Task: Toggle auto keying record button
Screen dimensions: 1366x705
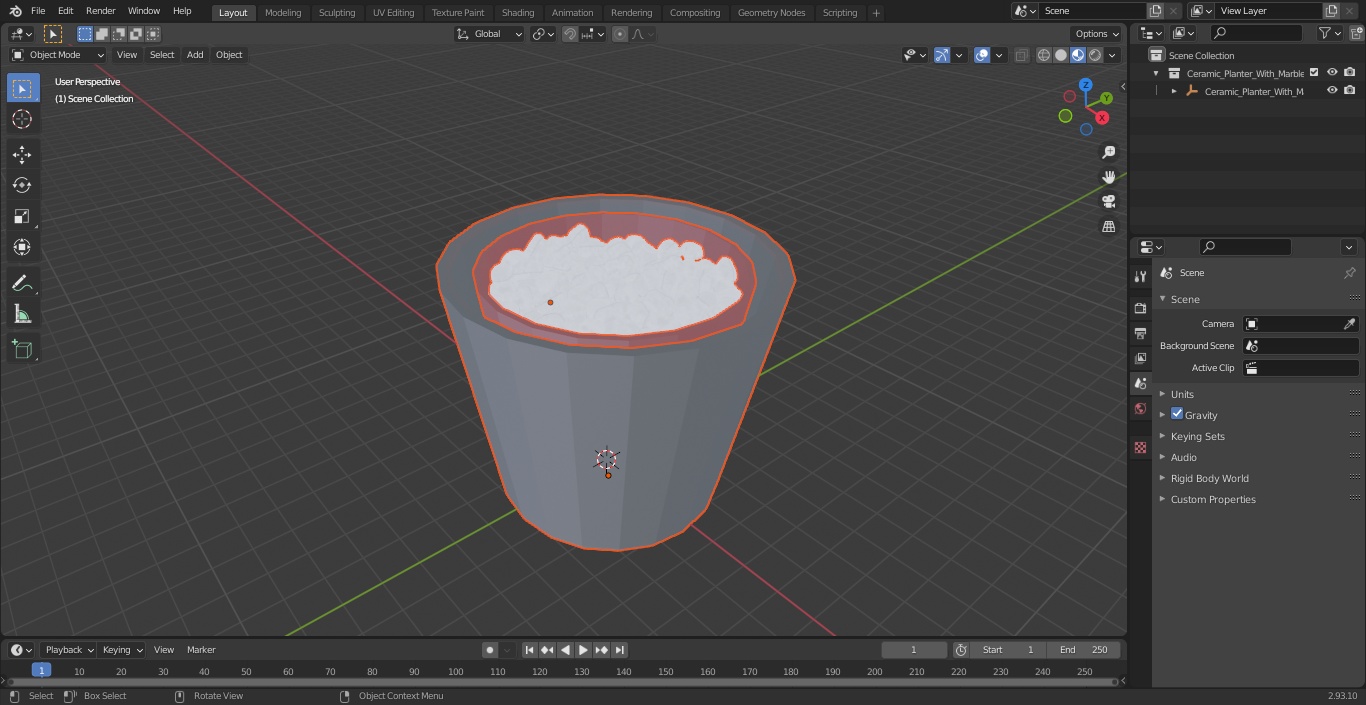Action: point(490,650)
